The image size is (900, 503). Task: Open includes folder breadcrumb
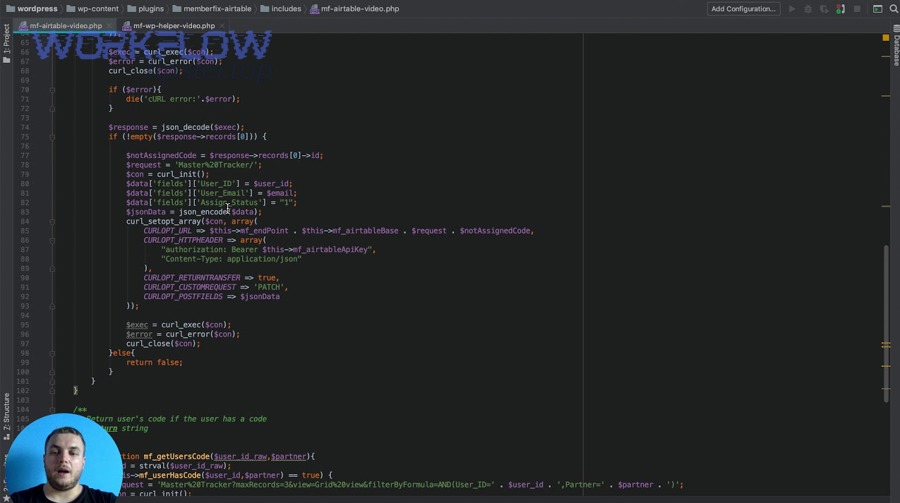[x=281, y=9]
